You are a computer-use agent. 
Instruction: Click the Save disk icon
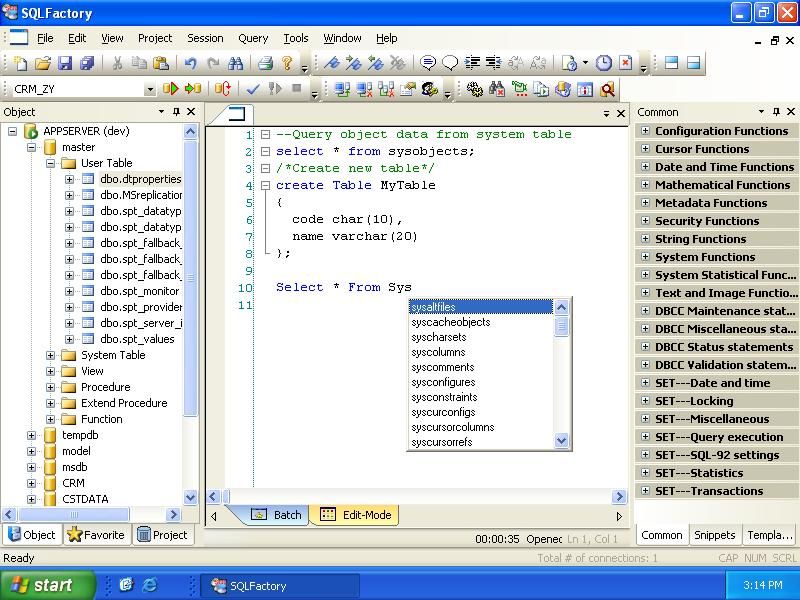click(x=64, y=63)
